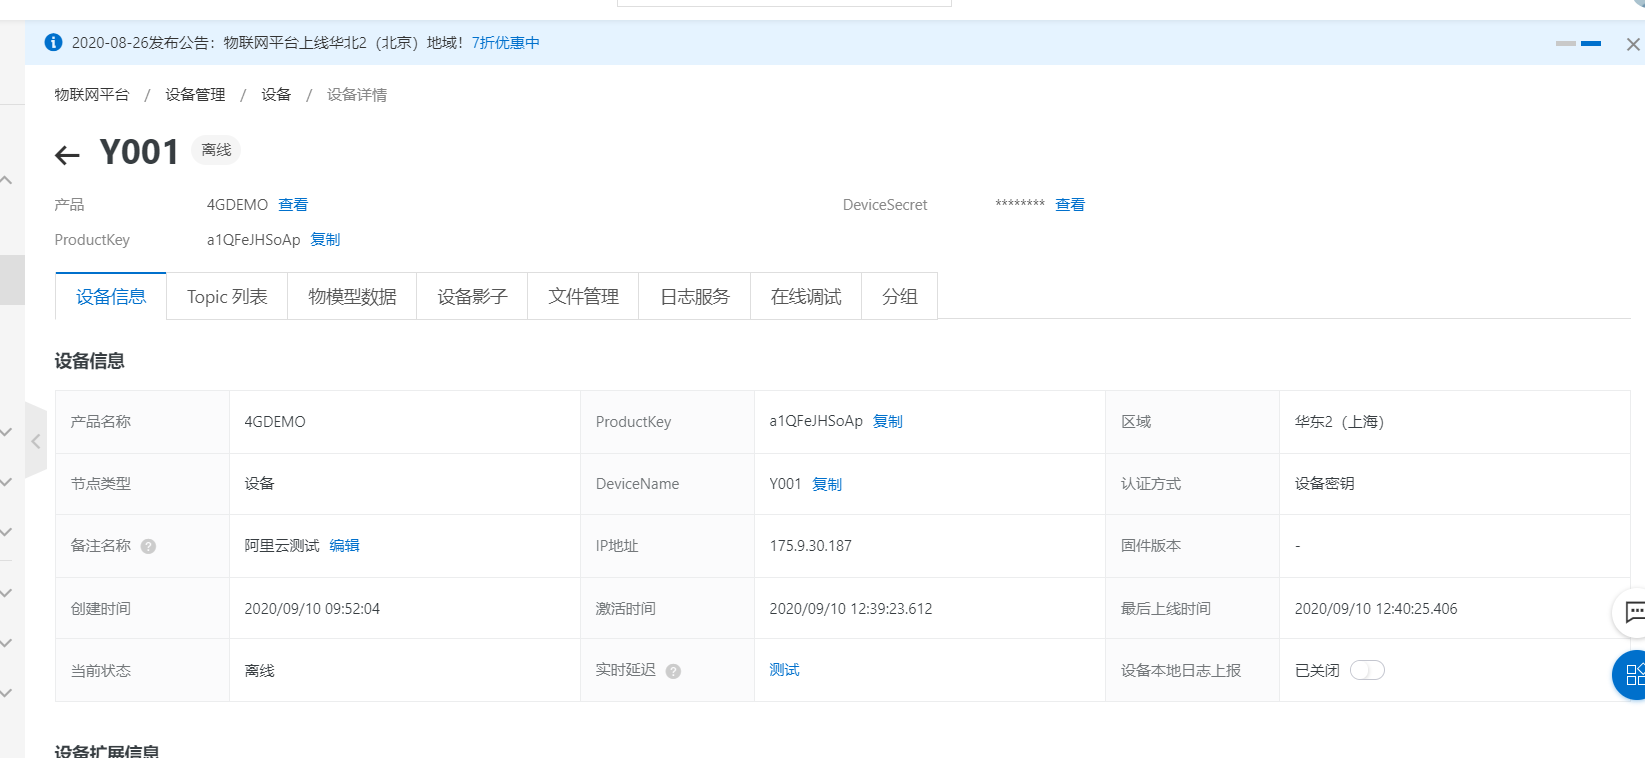Go to the 日志服务 tab
Image resolution: width=1645 pixels, height=758 pixels.
pyautogui.click(x=695, y=297)
